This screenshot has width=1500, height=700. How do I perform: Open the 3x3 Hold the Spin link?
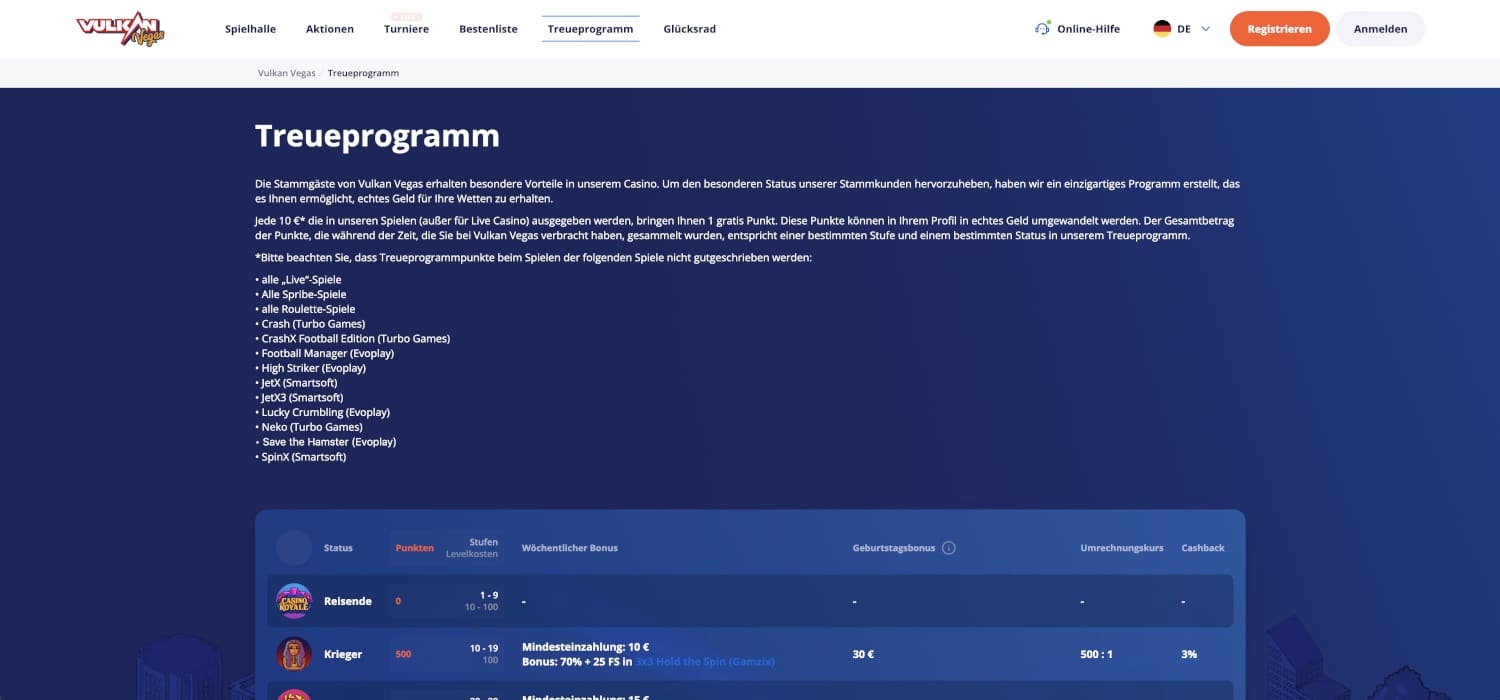[x=705, y=662]
